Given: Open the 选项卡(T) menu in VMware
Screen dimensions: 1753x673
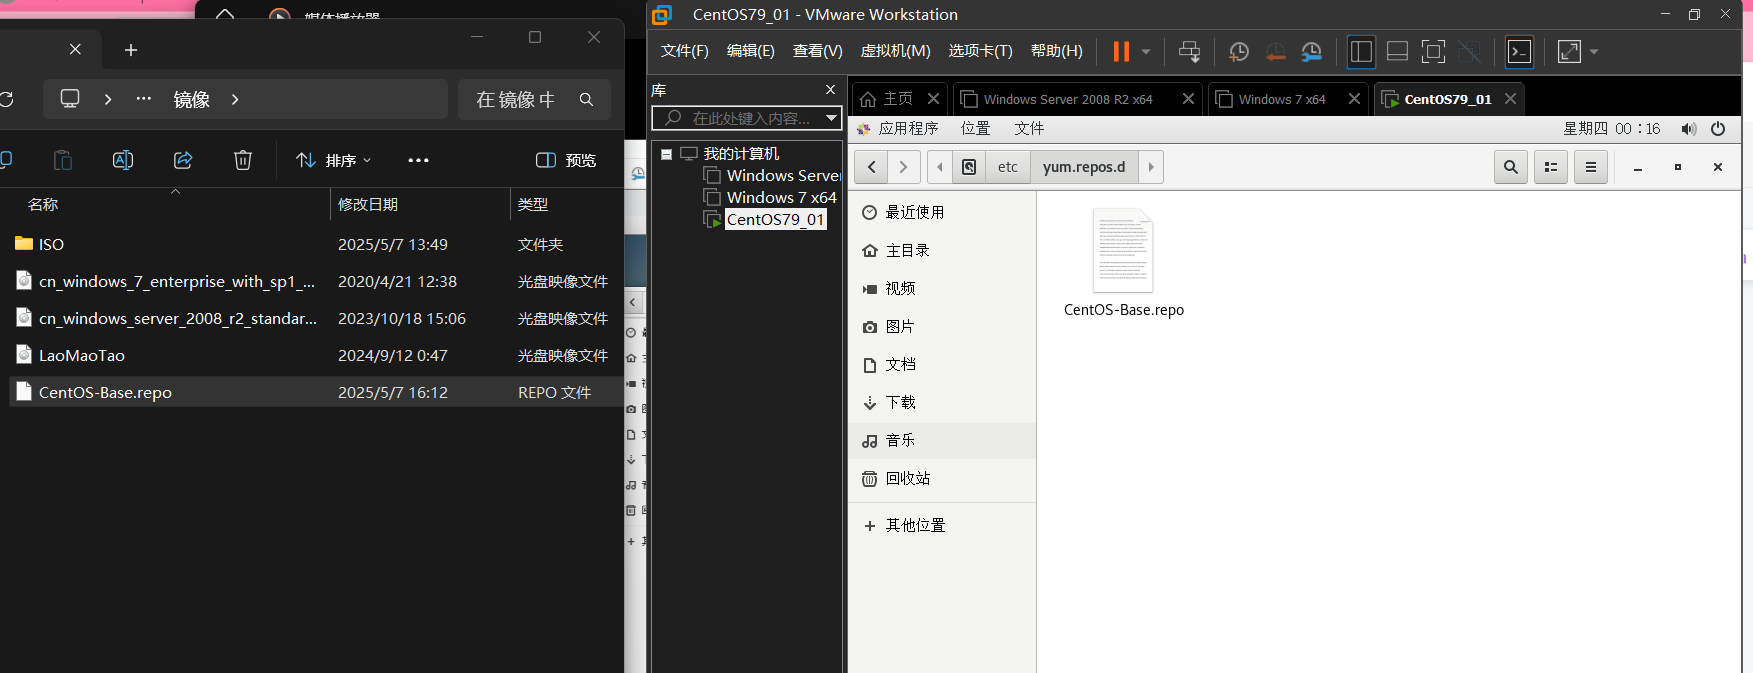Looking at the screenshot, I should point(981,51).
